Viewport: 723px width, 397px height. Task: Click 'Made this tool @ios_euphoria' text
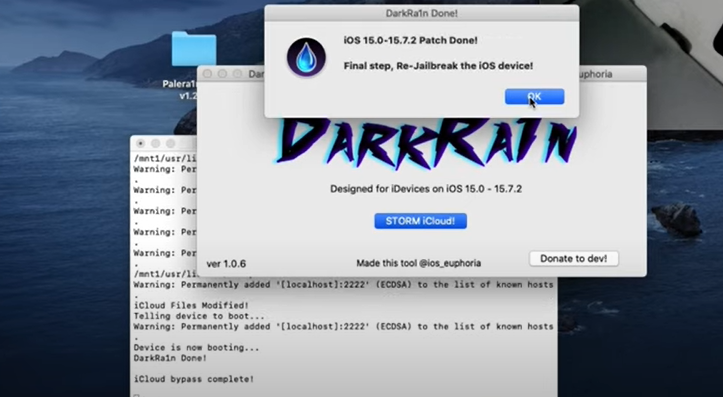click(418, 263)
